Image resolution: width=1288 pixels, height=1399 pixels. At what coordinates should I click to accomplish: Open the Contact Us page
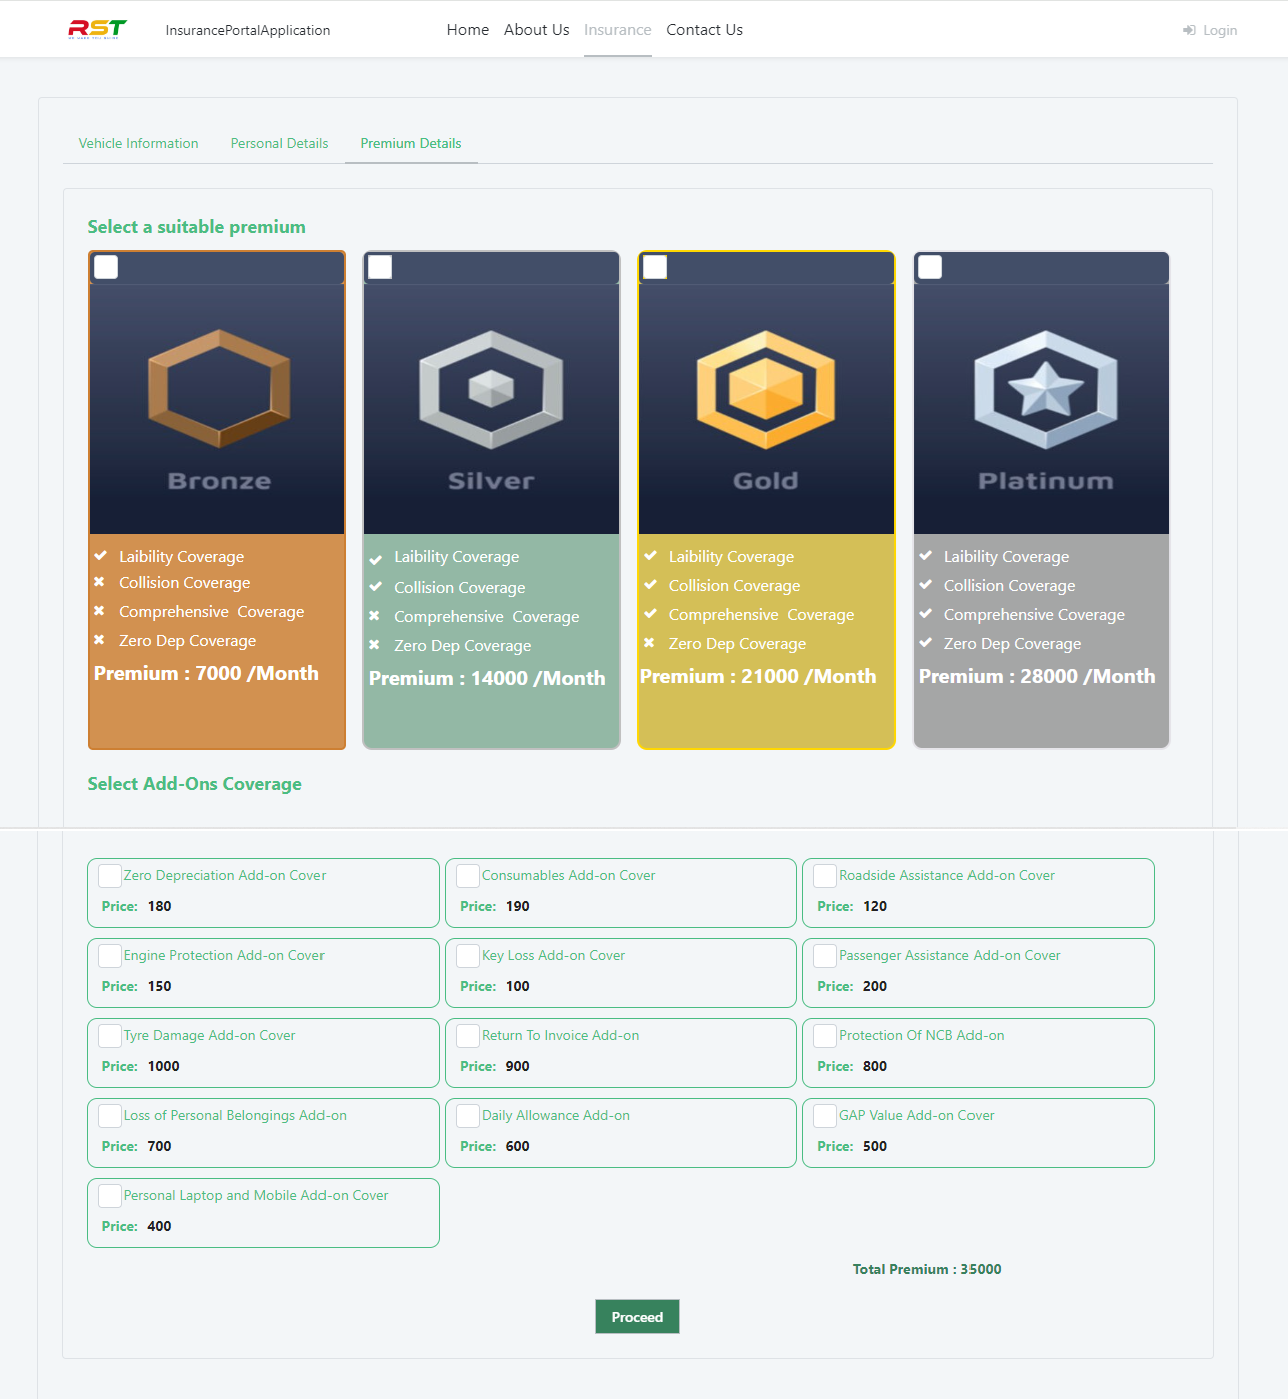point(705,30)
